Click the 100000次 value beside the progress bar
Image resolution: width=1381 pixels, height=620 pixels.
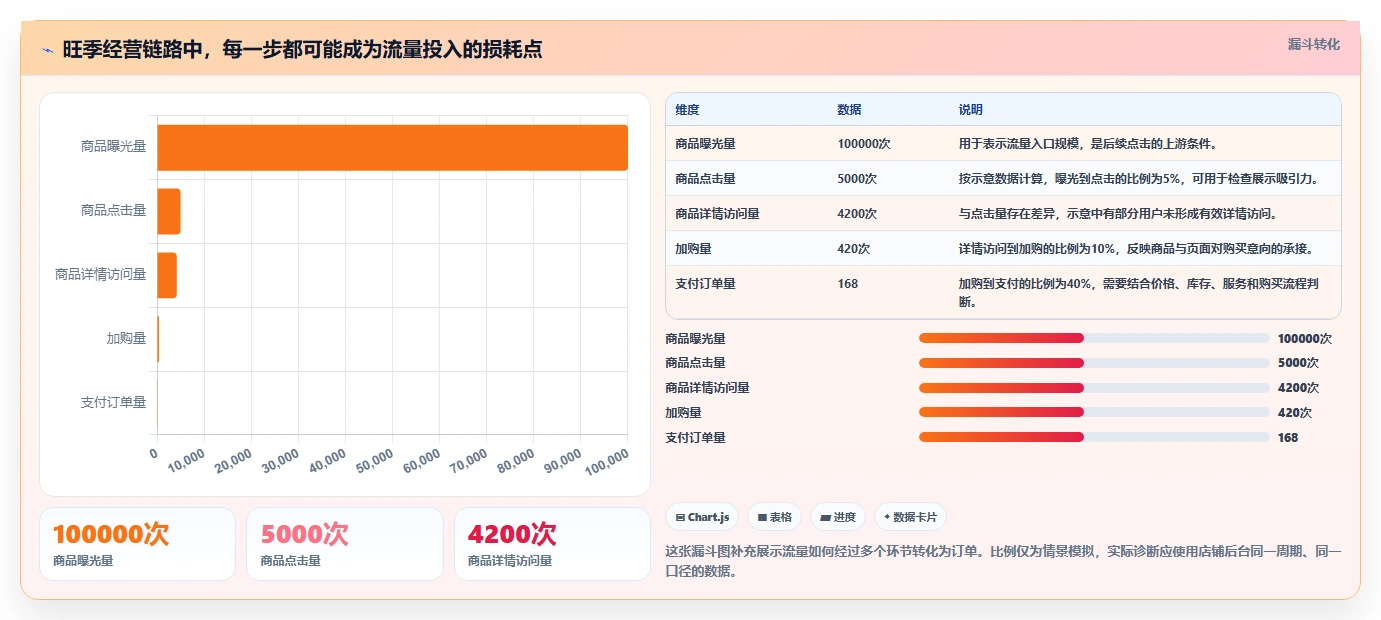click(1305, 339)
